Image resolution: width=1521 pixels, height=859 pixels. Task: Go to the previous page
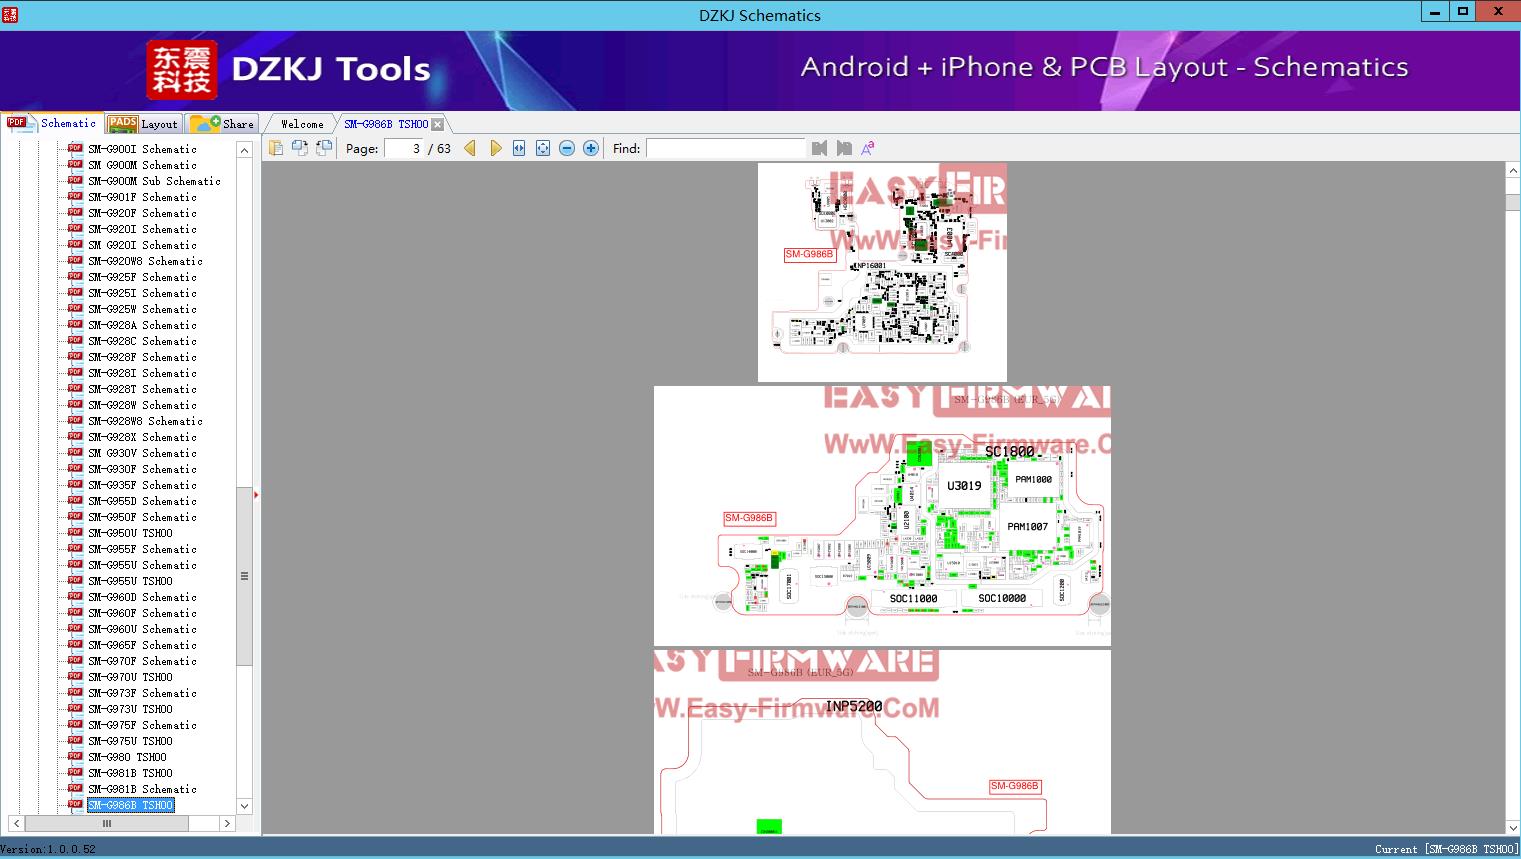470,148
